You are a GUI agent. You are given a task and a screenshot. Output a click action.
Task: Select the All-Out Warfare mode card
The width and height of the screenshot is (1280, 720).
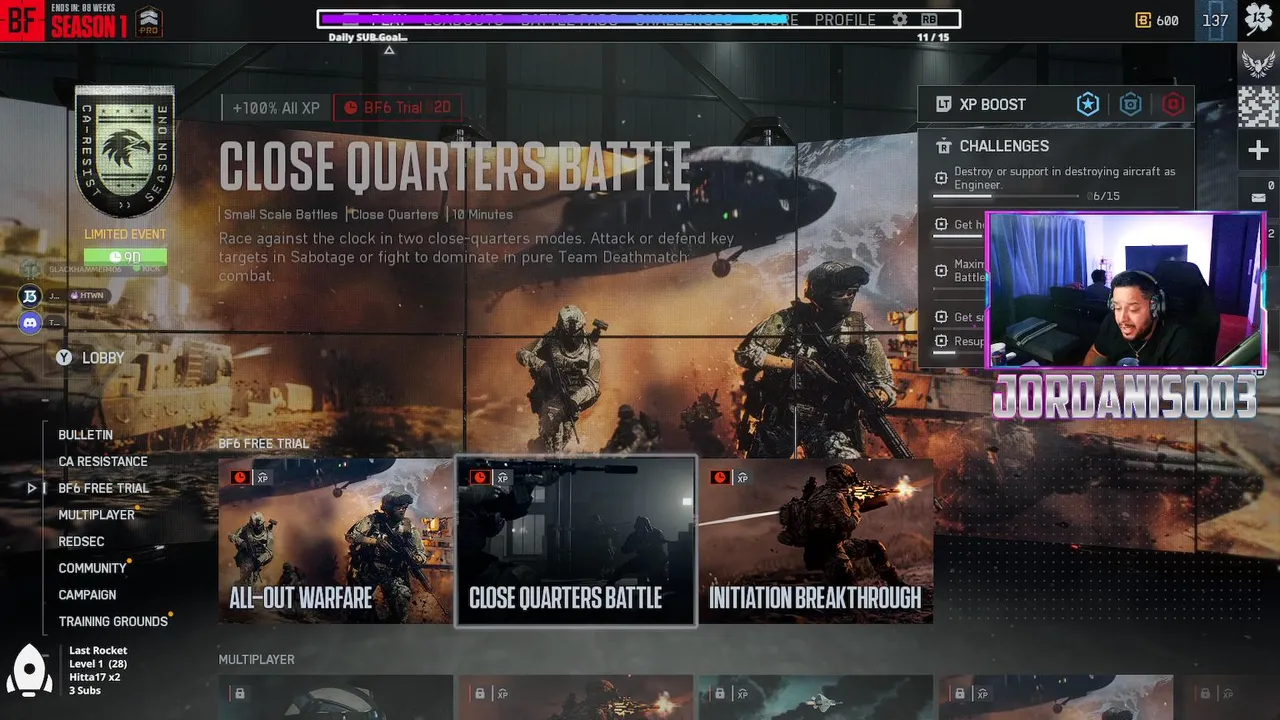pos(335,541)
